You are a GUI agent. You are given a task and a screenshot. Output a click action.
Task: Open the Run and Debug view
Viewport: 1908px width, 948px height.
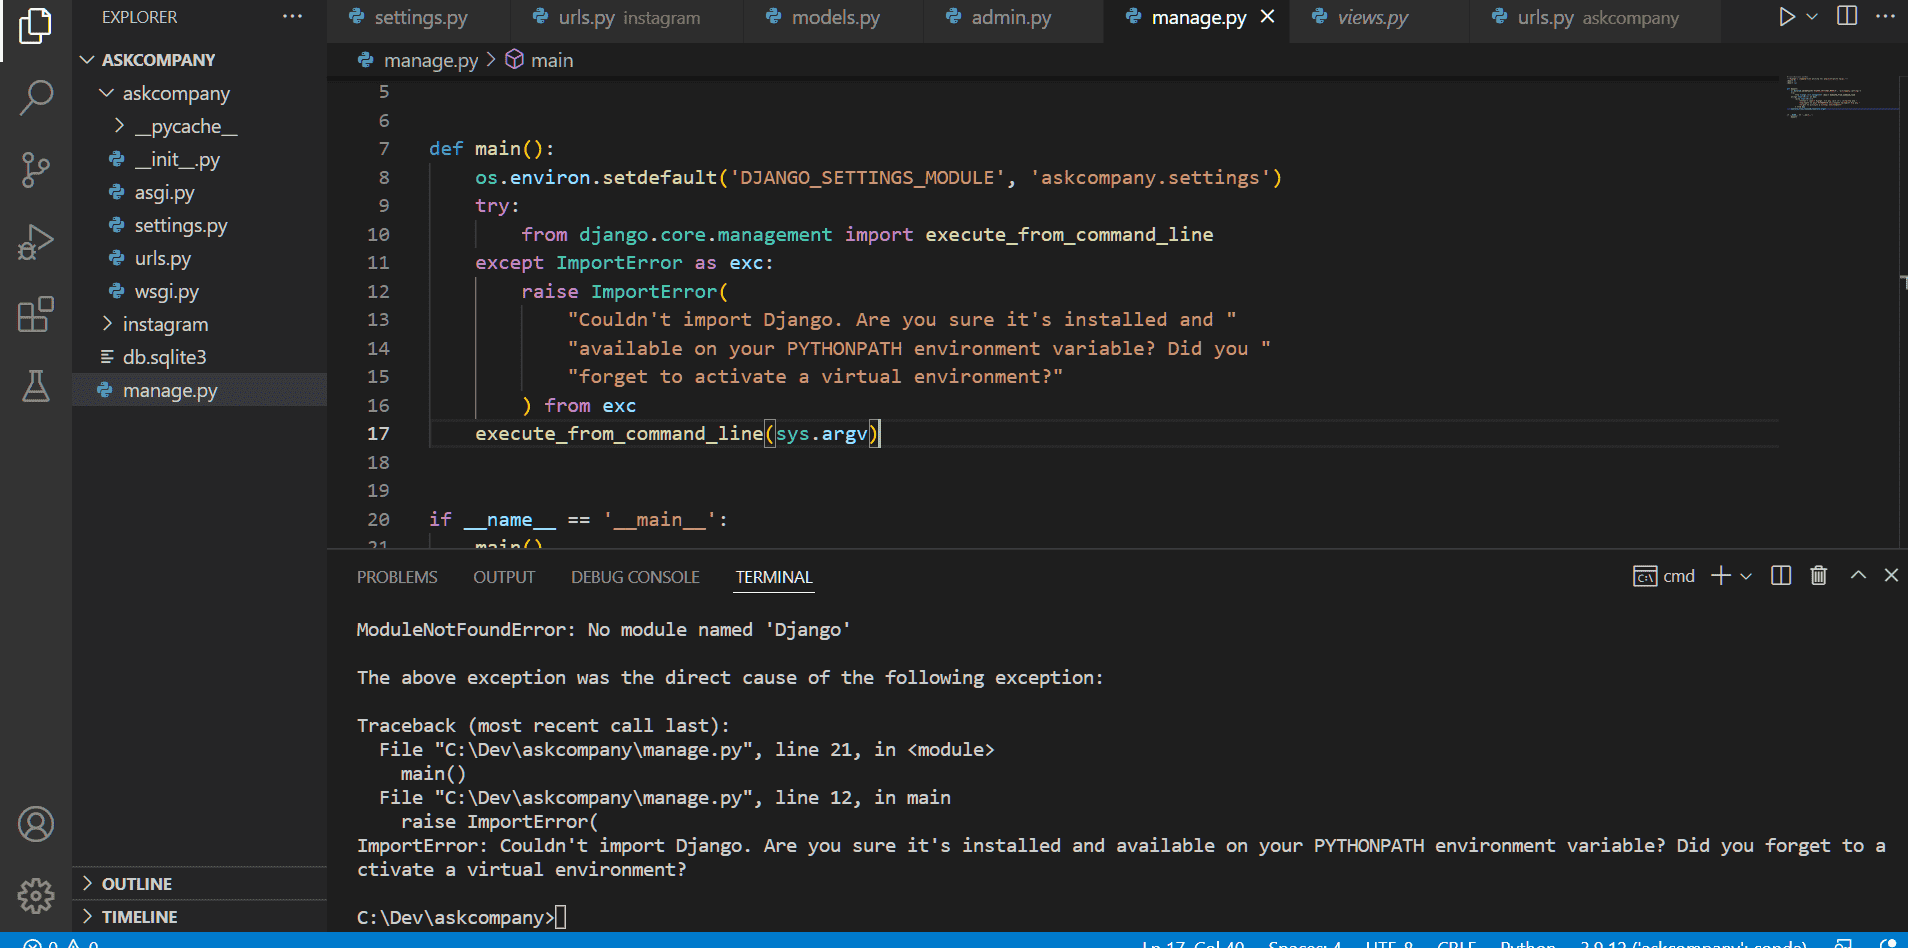pos(36,243)
